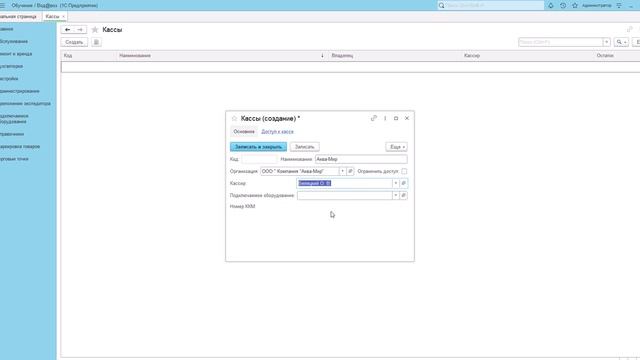Open the Еще dropdown menu
Image resolution: width=640 pixels, height=360 pixels.
click(396, 147)
